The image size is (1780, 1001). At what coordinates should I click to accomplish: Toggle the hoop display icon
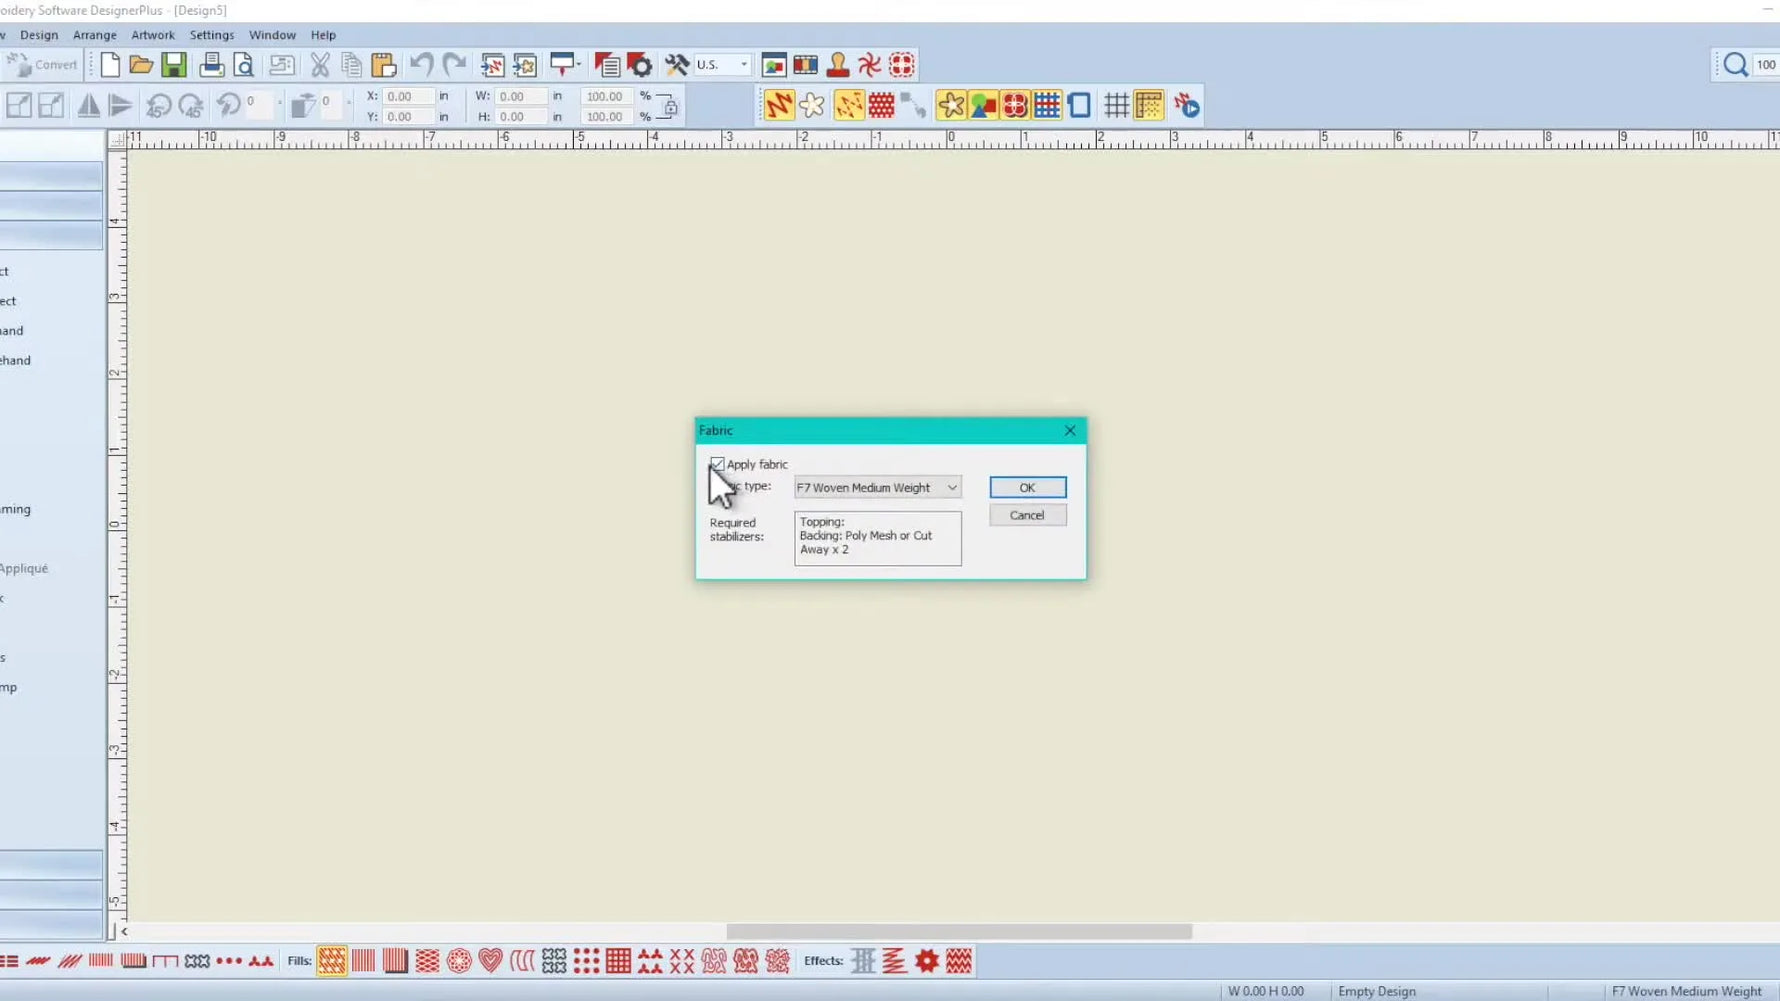click(1078, 104)
